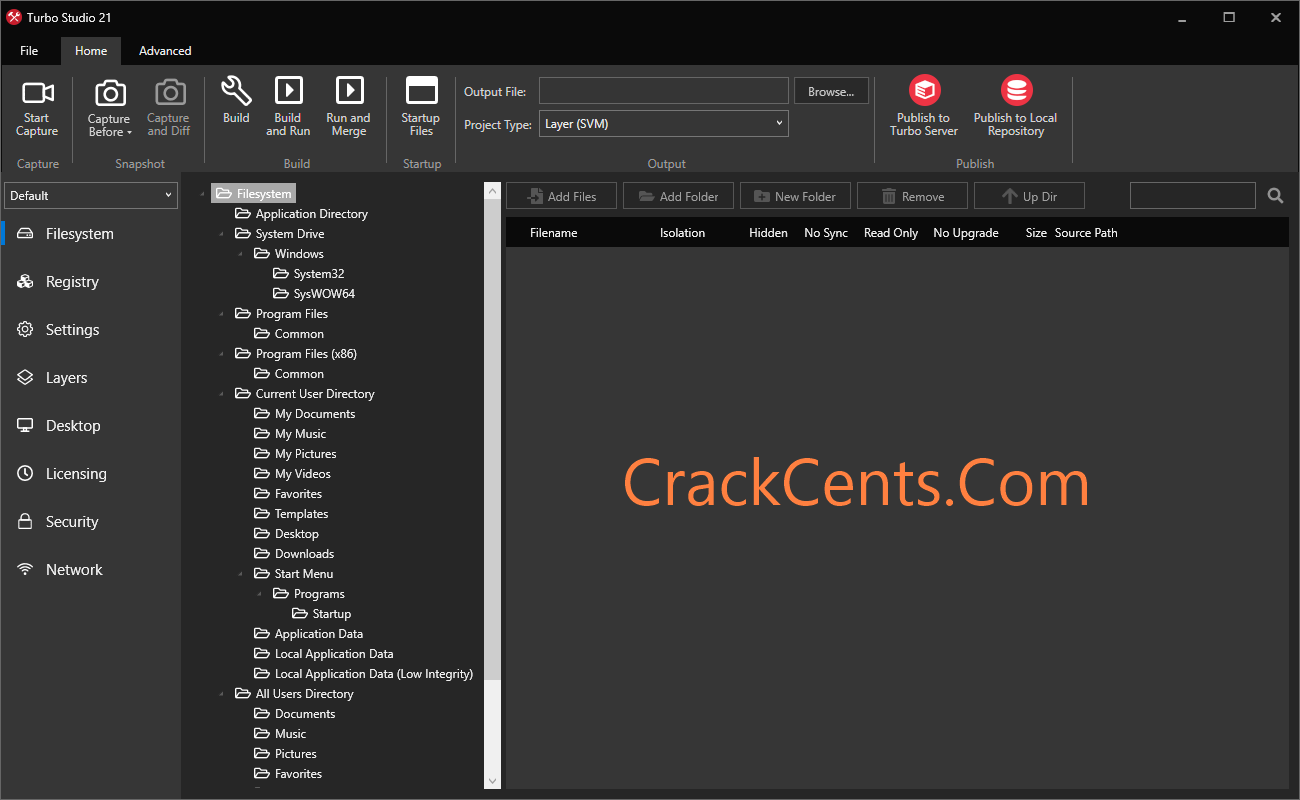
Task: Click the Add Folder button
Action: (x=678, y=196)
